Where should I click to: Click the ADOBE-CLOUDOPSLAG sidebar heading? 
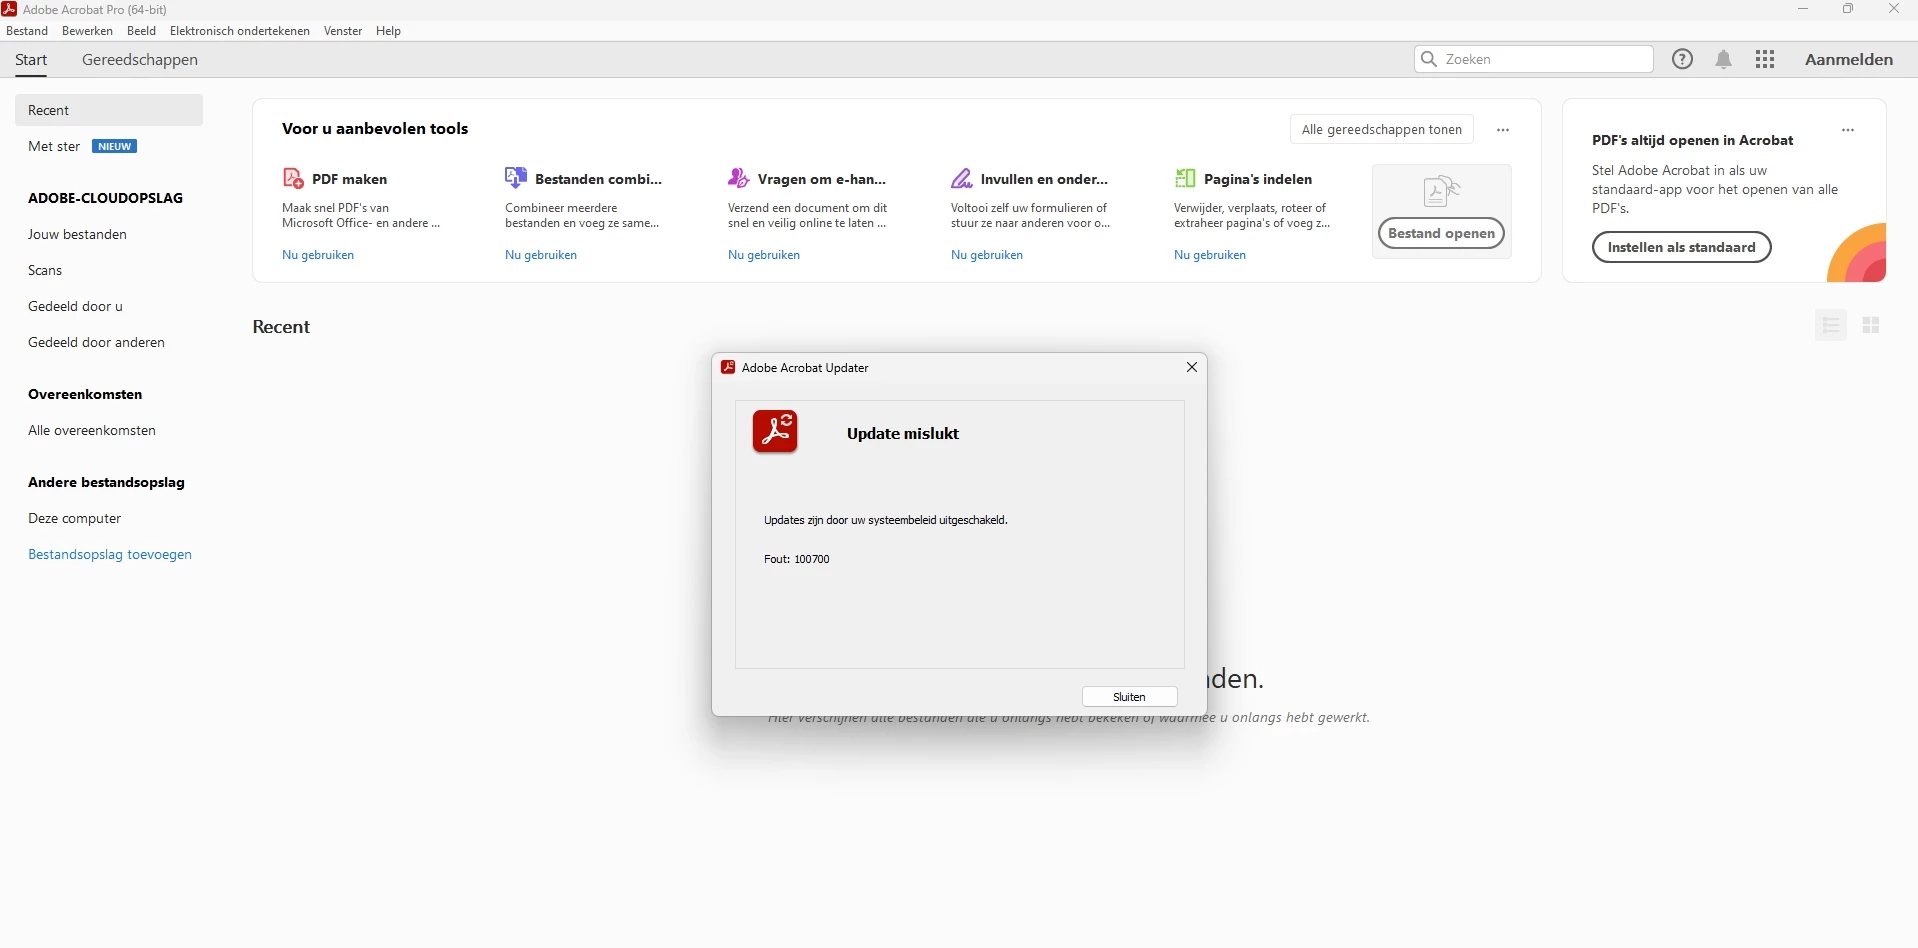point(106,198)
